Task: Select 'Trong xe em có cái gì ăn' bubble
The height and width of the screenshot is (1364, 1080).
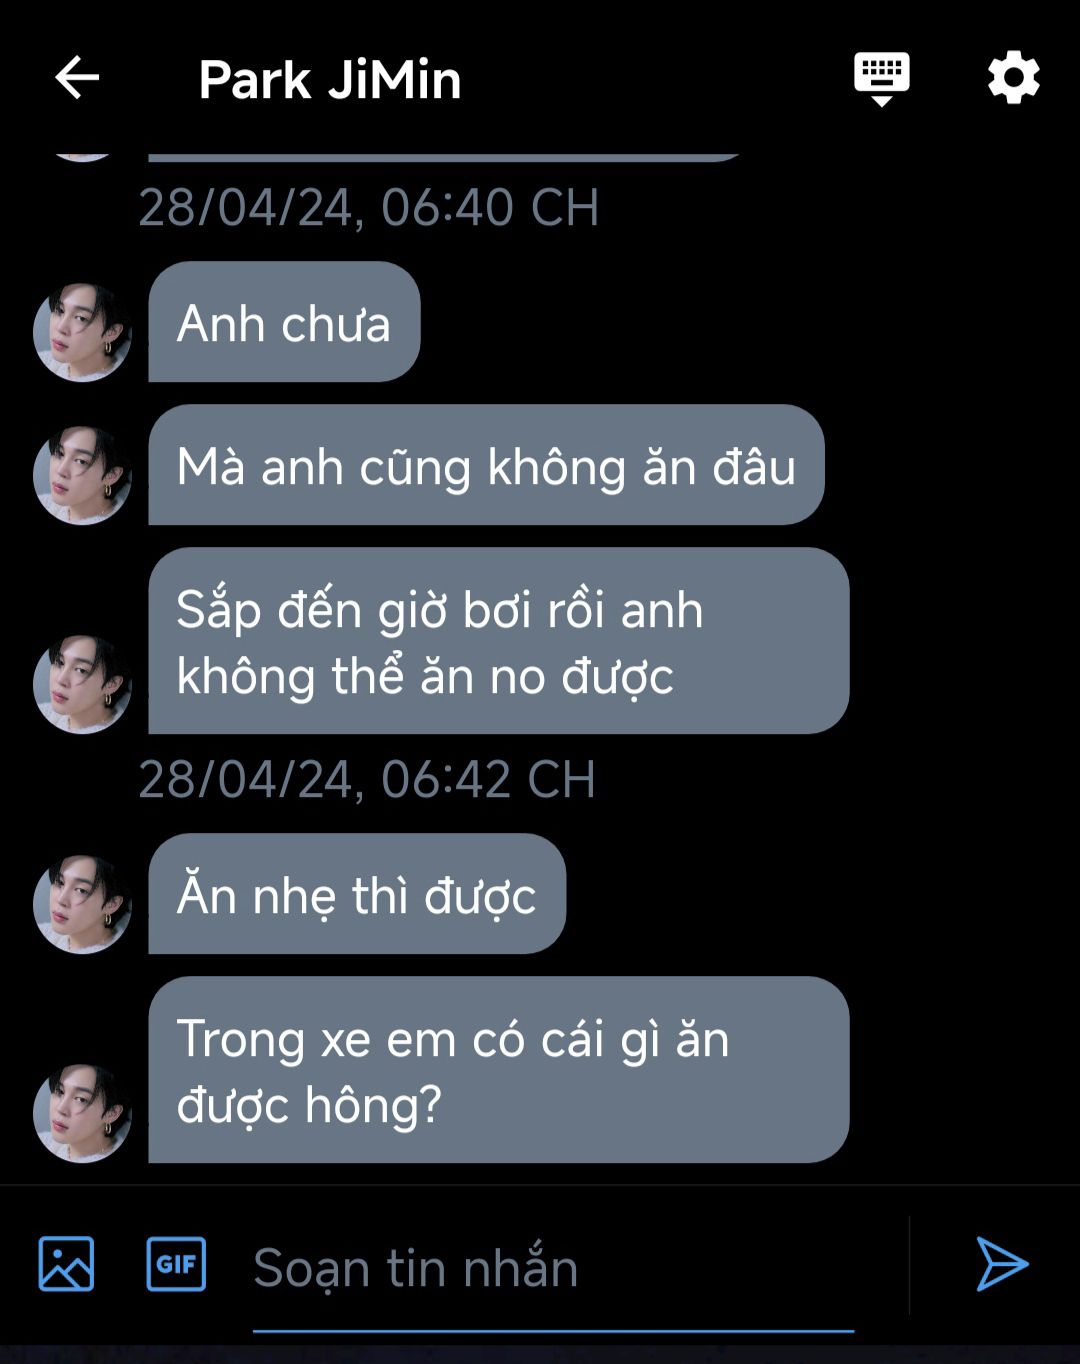Action: coord(499,1070)
